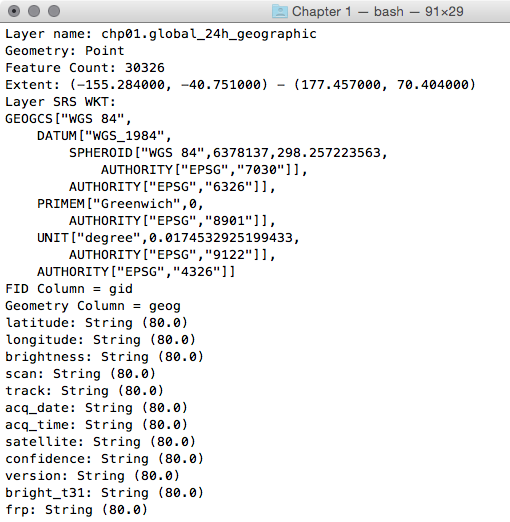Image resolution: width=510 pixels, height=522 pixels.
Task: Click the DATUM["WGS_1984" text
Action: [x=104, y=136]
